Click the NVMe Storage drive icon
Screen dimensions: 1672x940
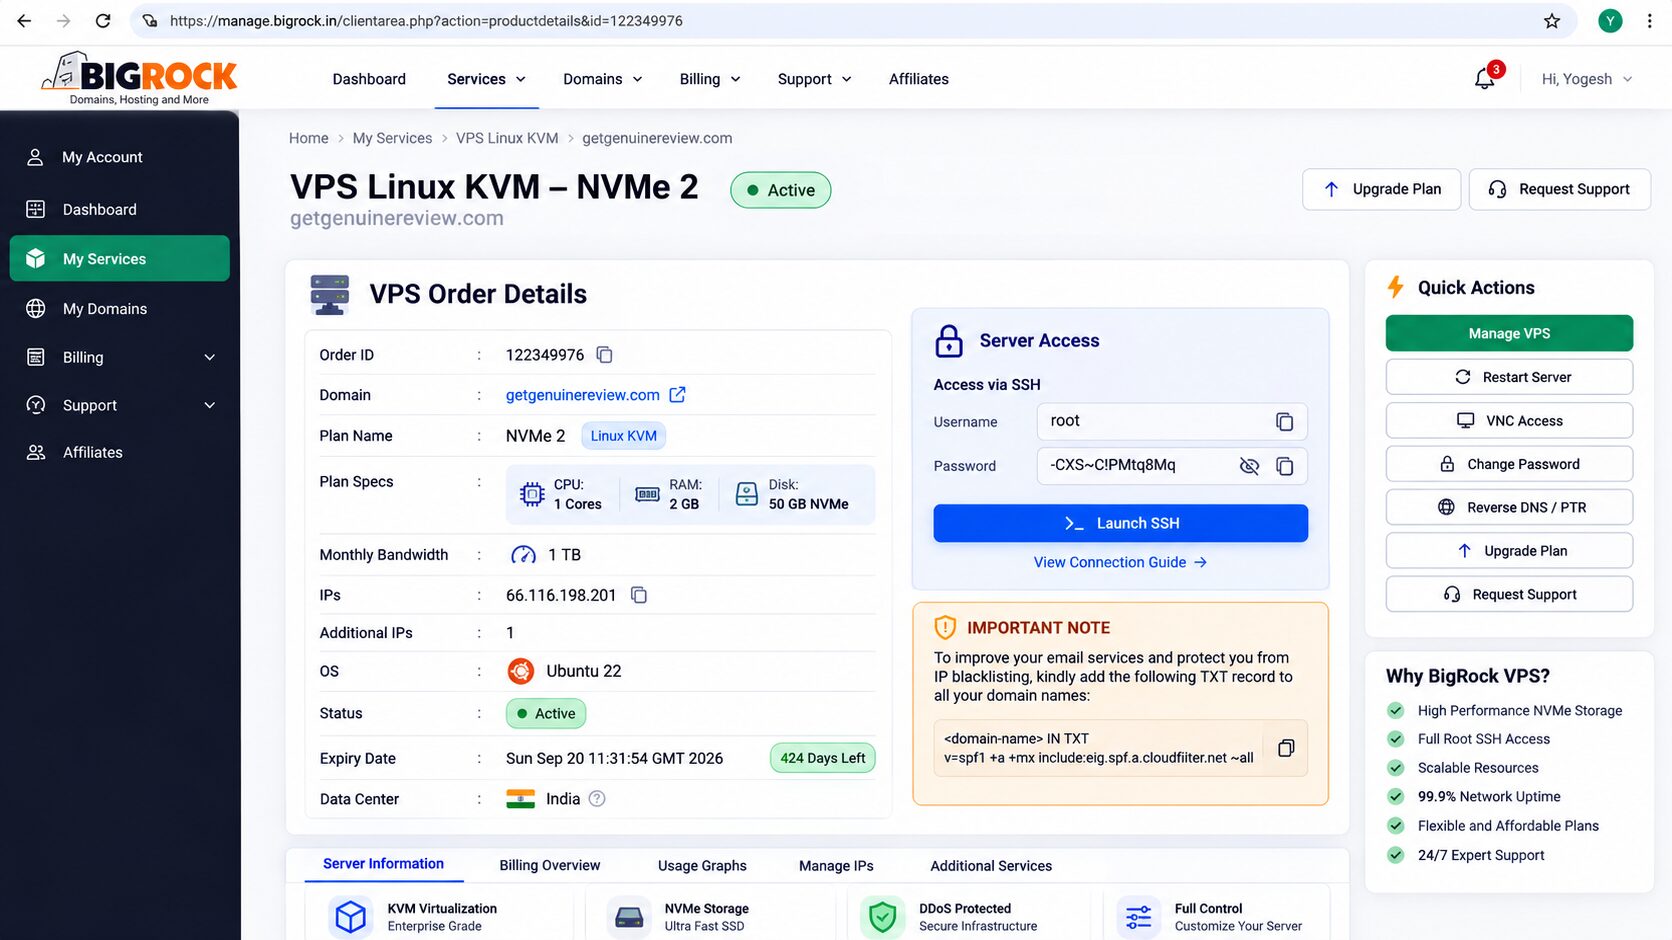point(629,916)
